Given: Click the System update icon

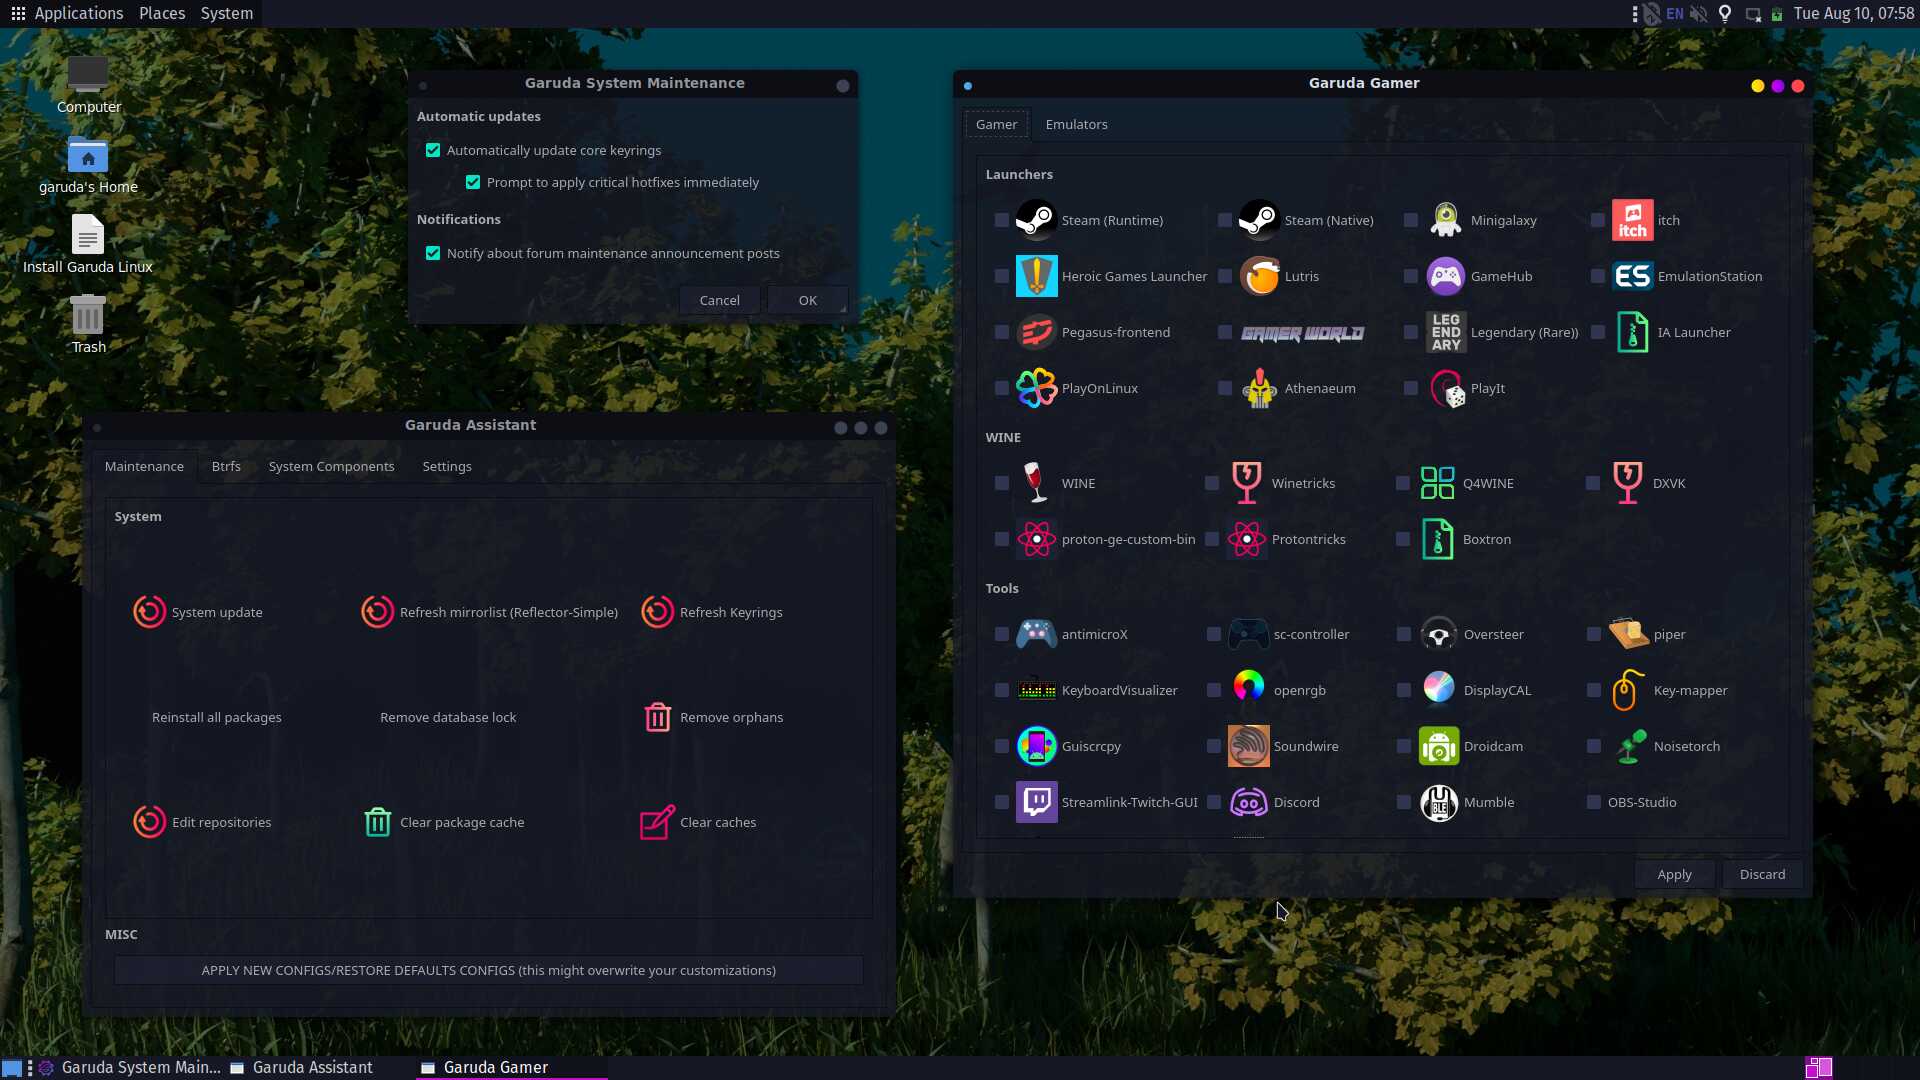Looking at the screenshot, I should (x=149, y=612).
